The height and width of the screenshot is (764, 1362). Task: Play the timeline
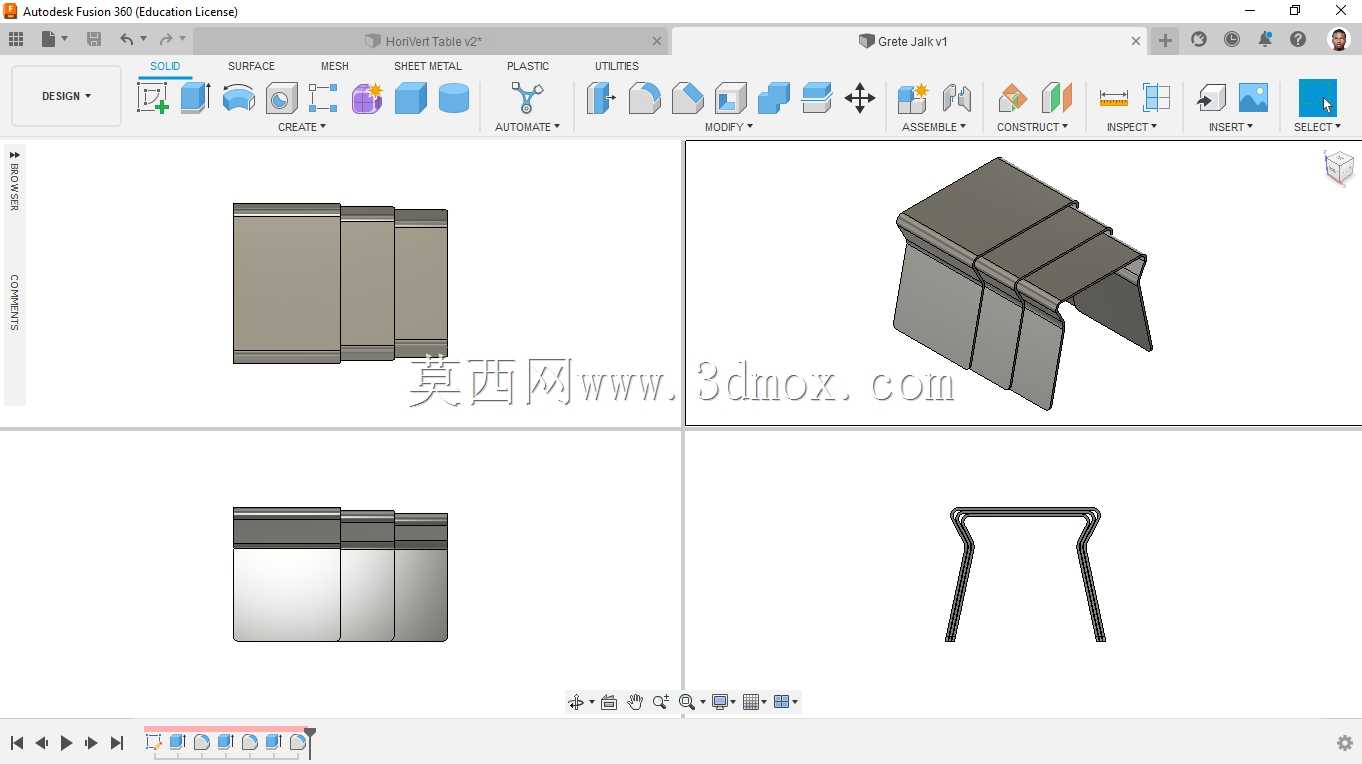tap(67, 743)
